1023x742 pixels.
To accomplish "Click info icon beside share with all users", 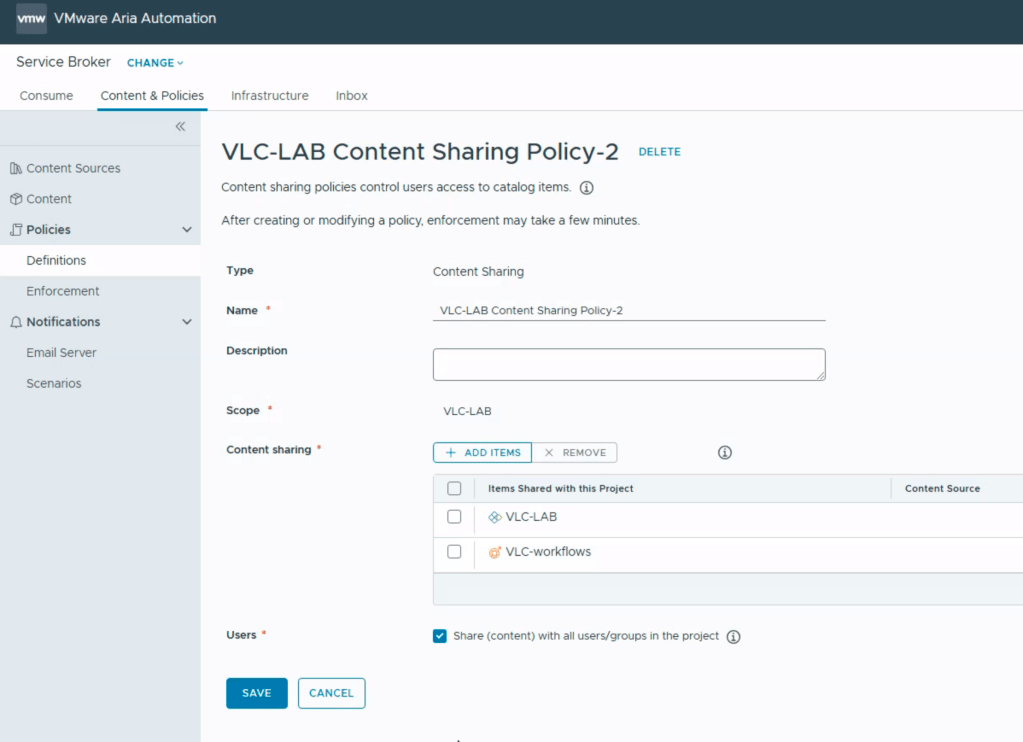I will tap(733, 637).
